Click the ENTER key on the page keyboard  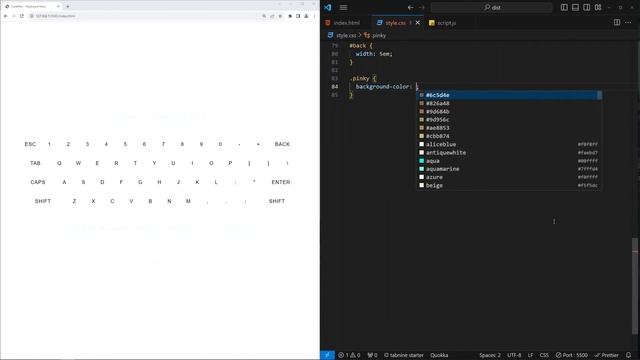click(281, 182)
